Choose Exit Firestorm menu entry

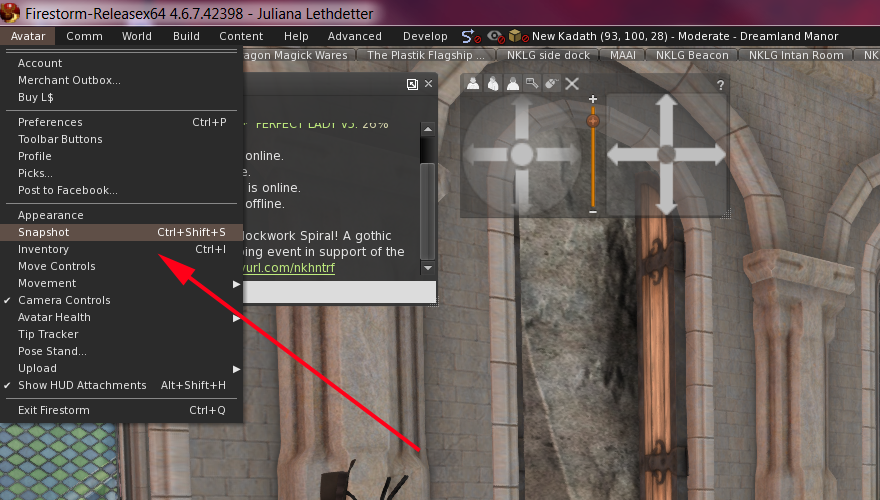[121, 410]
